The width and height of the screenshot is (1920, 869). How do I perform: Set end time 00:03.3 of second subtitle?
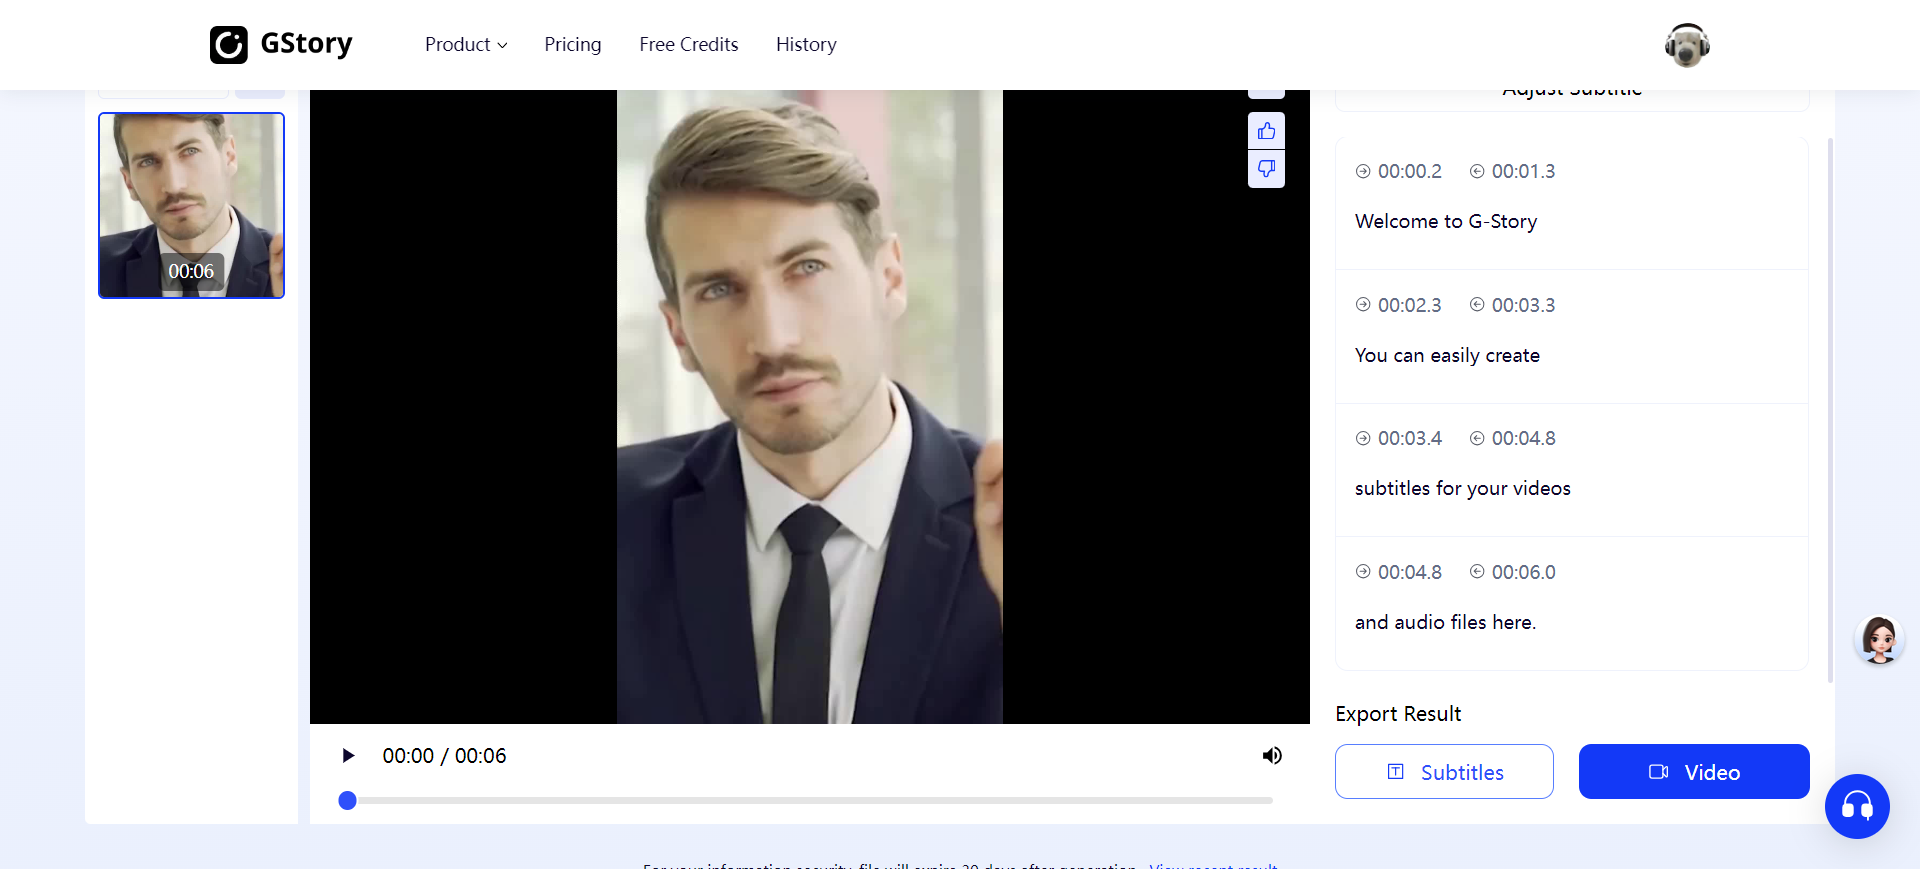[x=1513, y=305]
